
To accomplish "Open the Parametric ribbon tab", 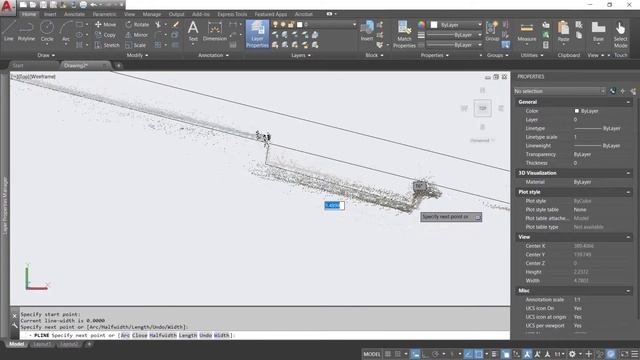I will pos(104,14).
